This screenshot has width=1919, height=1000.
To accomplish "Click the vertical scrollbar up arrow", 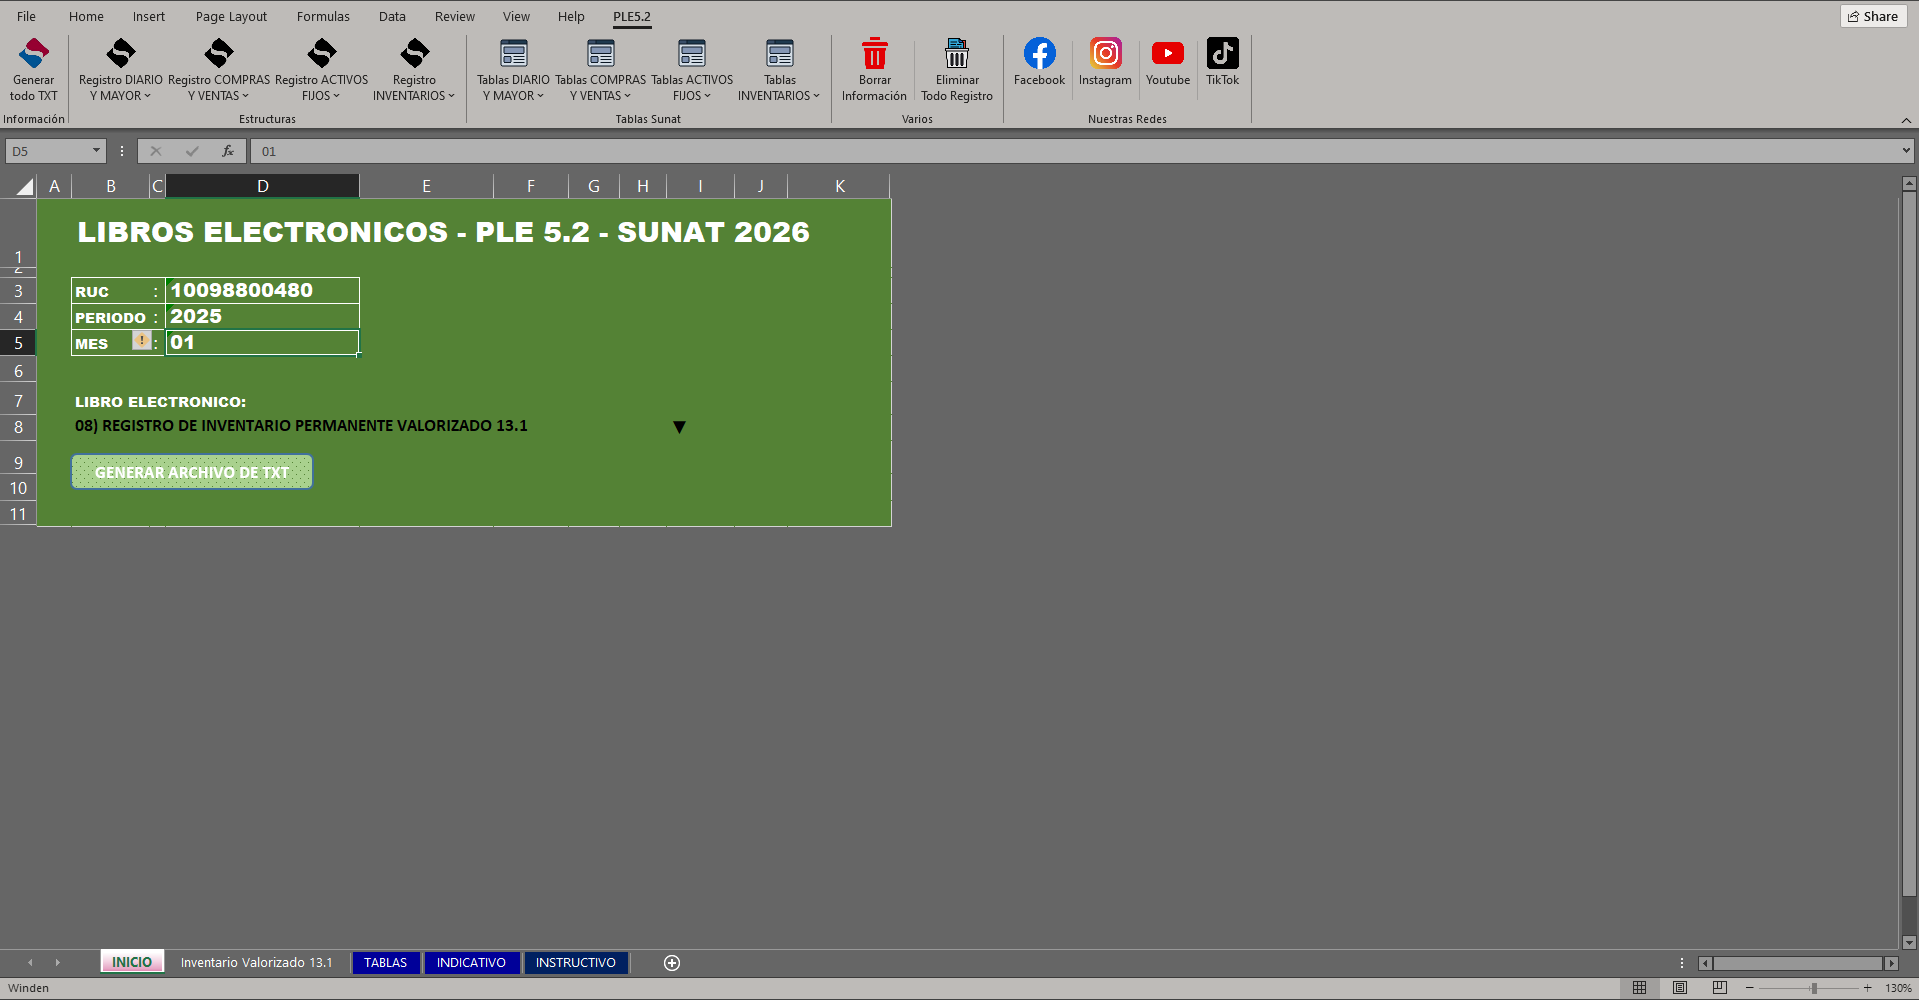I will click(1909, 184).
